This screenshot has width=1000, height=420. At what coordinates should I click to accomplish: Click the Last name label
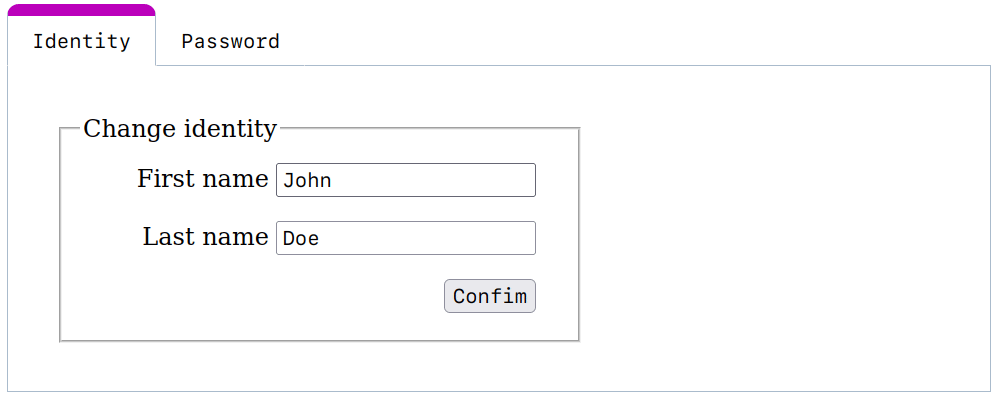coord(205,237)
